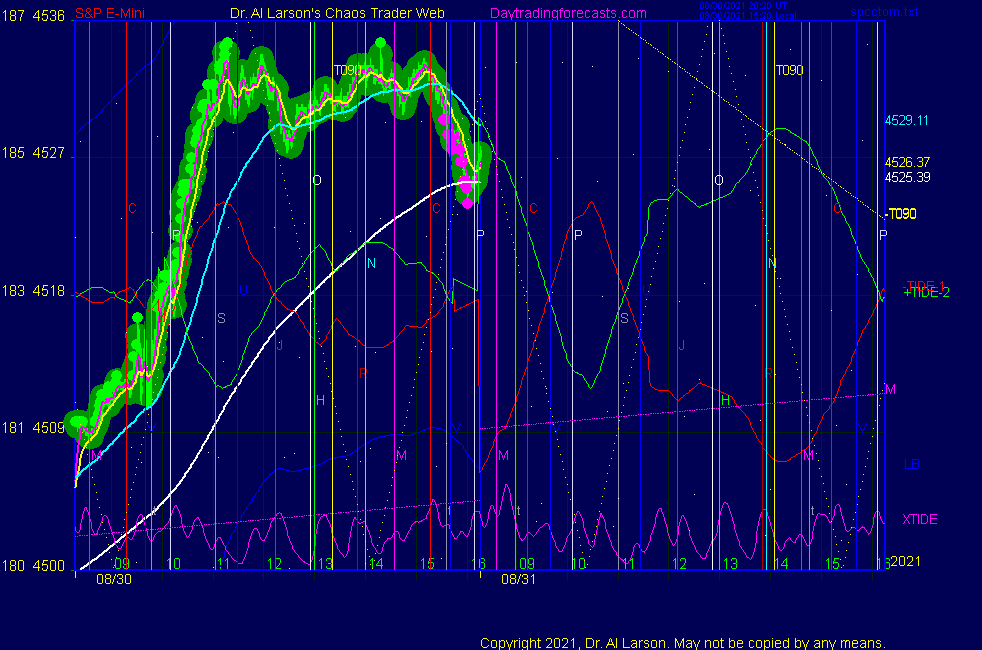The height and width of the screenshot is (650, 982).
Task: Click the 4527 price axis label
Action: pos(48,154)
